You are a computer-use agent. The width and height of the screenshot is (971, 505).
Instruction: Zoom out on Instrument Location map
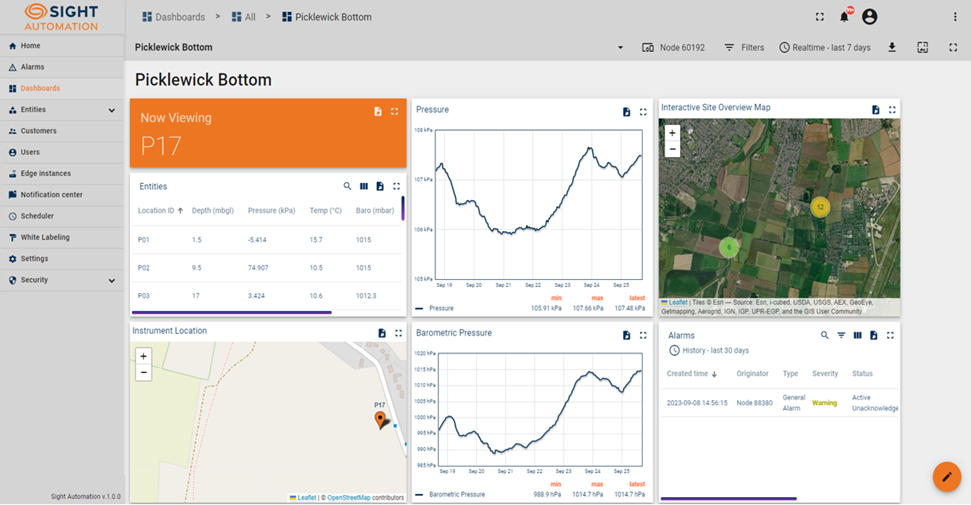pyautogui.click(x=143, y=372)
